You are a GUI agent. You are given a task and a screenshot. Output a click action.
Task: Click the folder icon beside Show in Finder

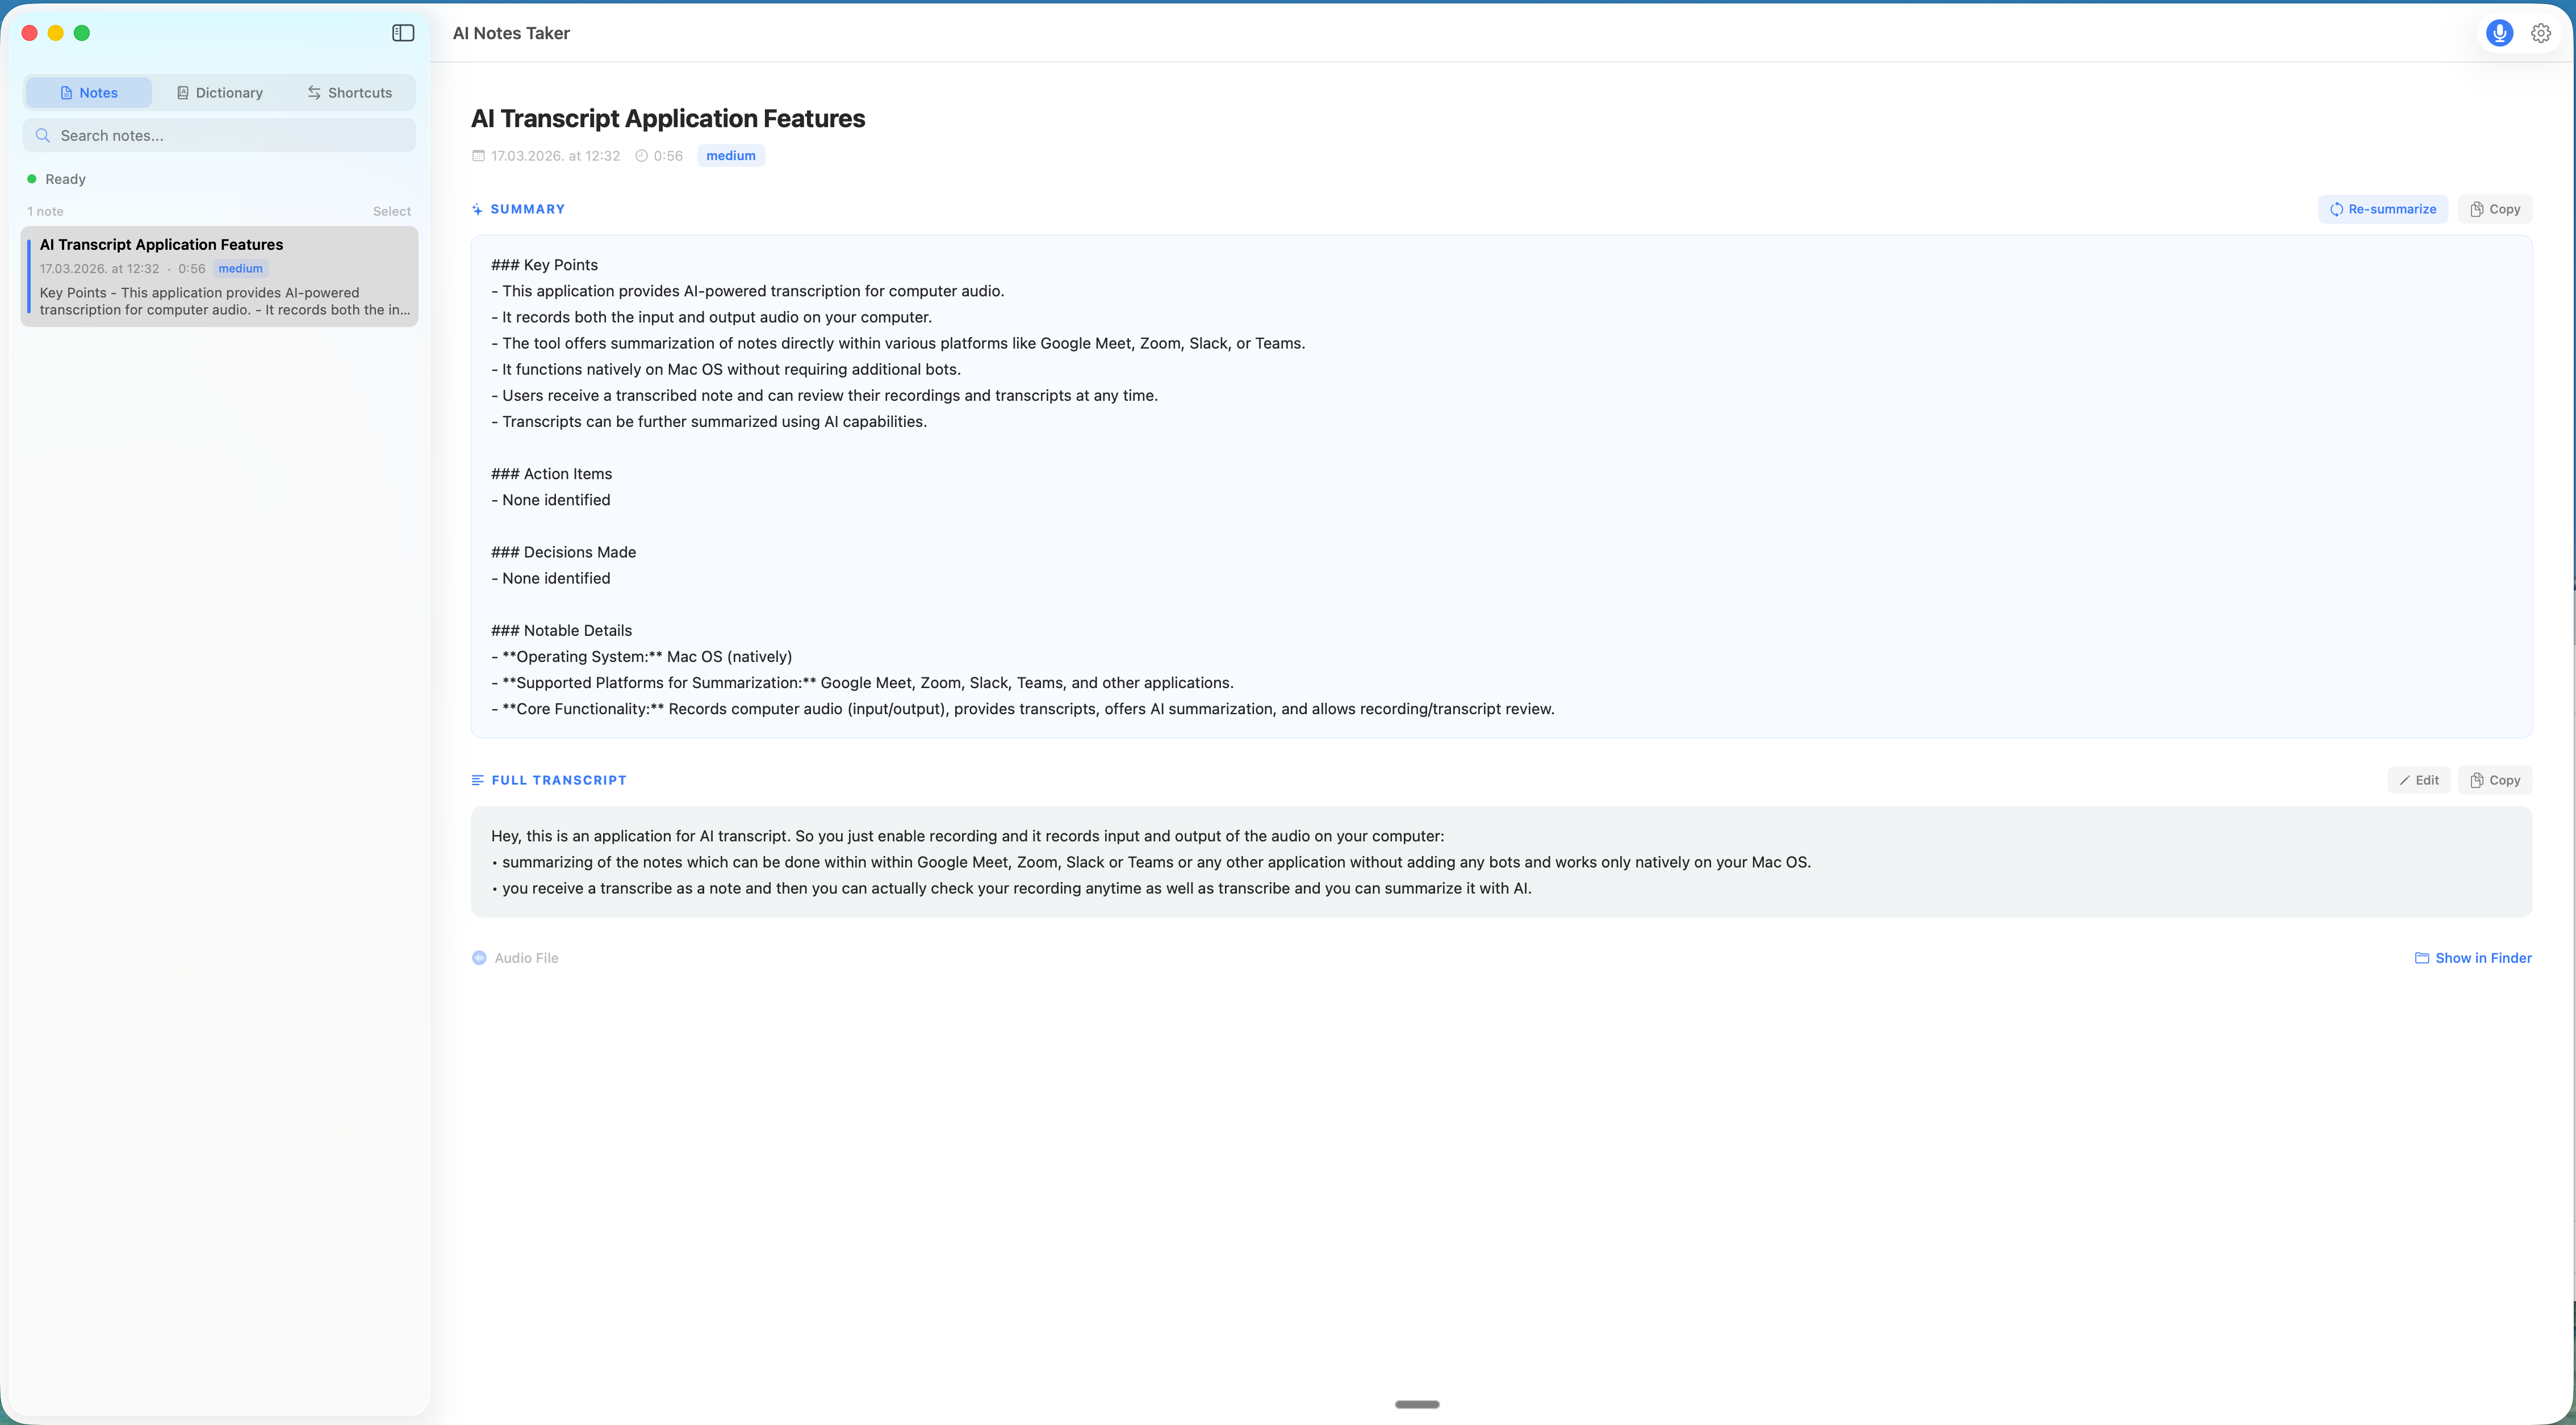[x=2423, y=957]
